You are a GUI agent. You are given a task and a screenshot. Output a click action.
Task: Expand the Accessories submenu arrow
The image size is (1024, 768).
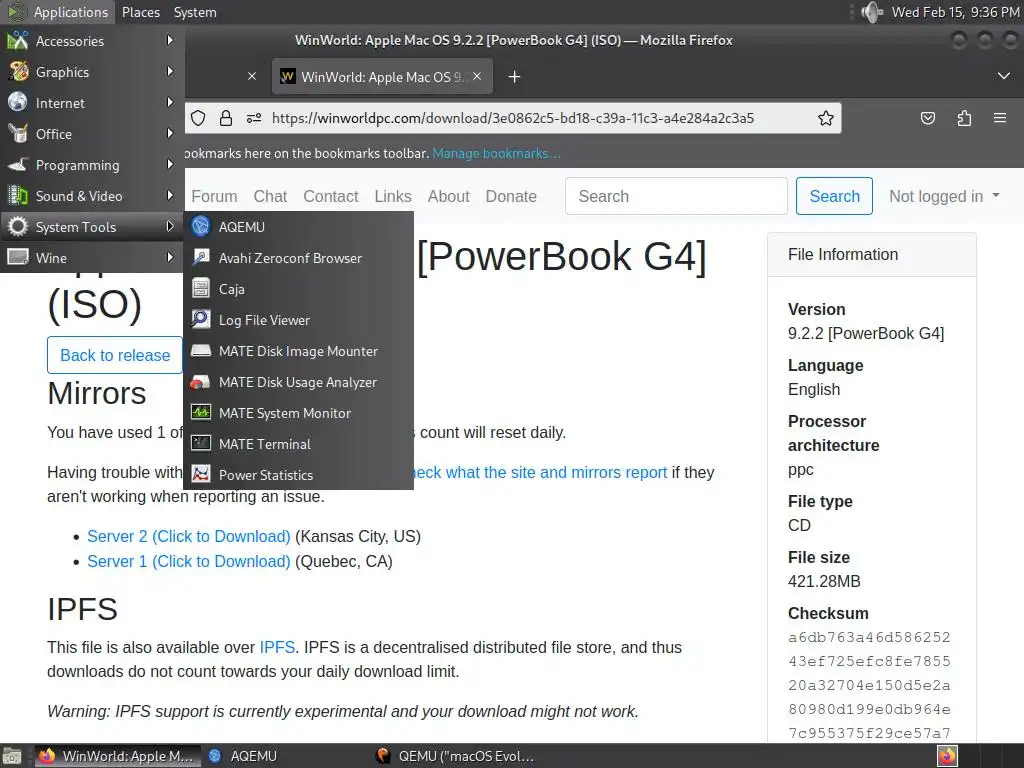(x=170, y=40)
